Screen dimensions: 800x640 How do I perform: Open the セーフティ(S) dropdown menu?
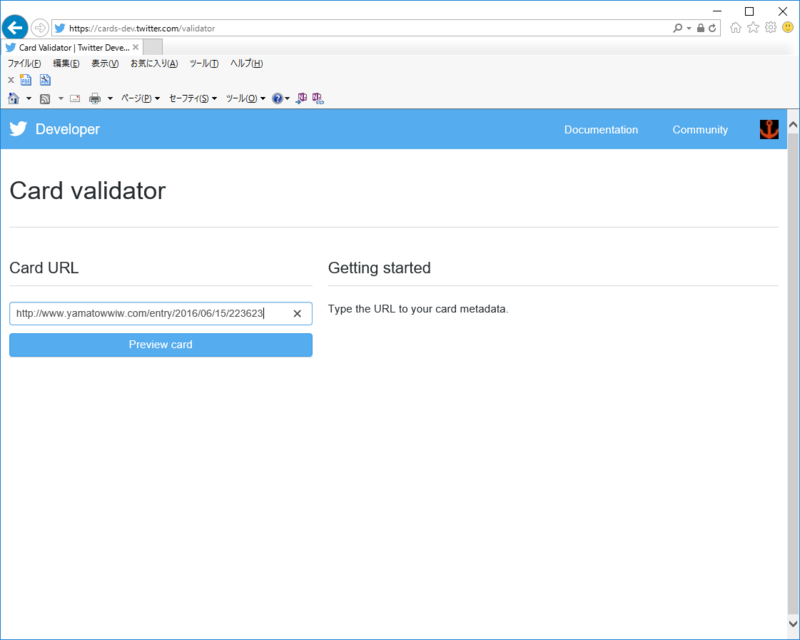pyautogui.click(x=193, y=99)
